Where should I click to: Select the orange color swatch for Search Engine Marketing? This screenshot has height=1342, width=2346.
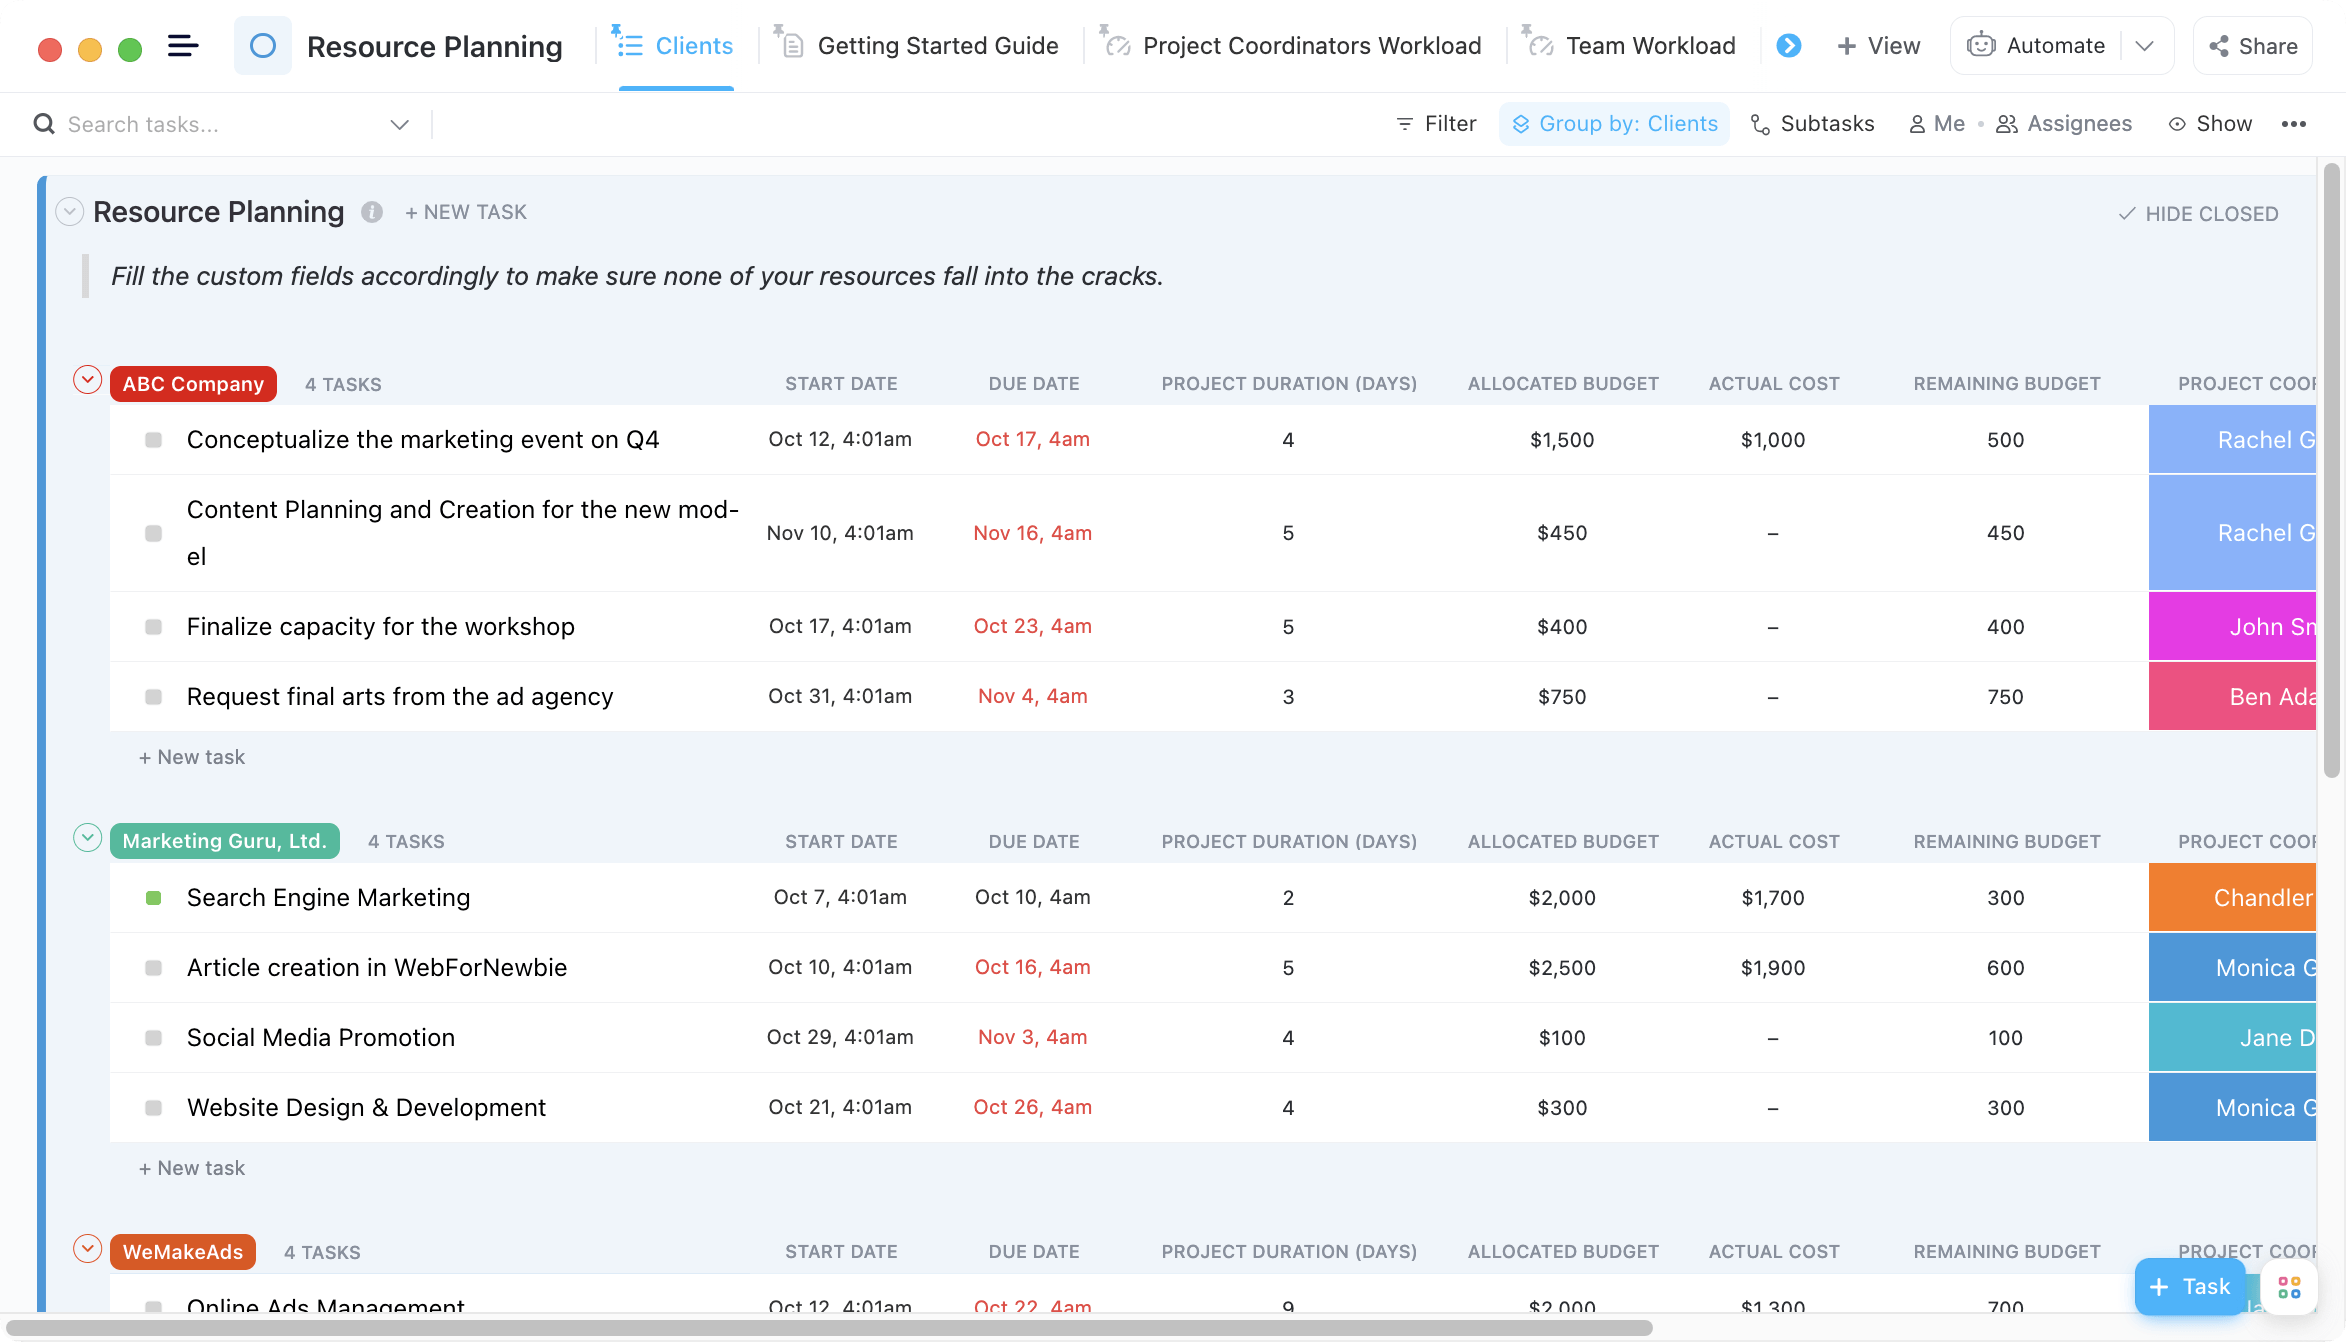(x=2240, y=897)
